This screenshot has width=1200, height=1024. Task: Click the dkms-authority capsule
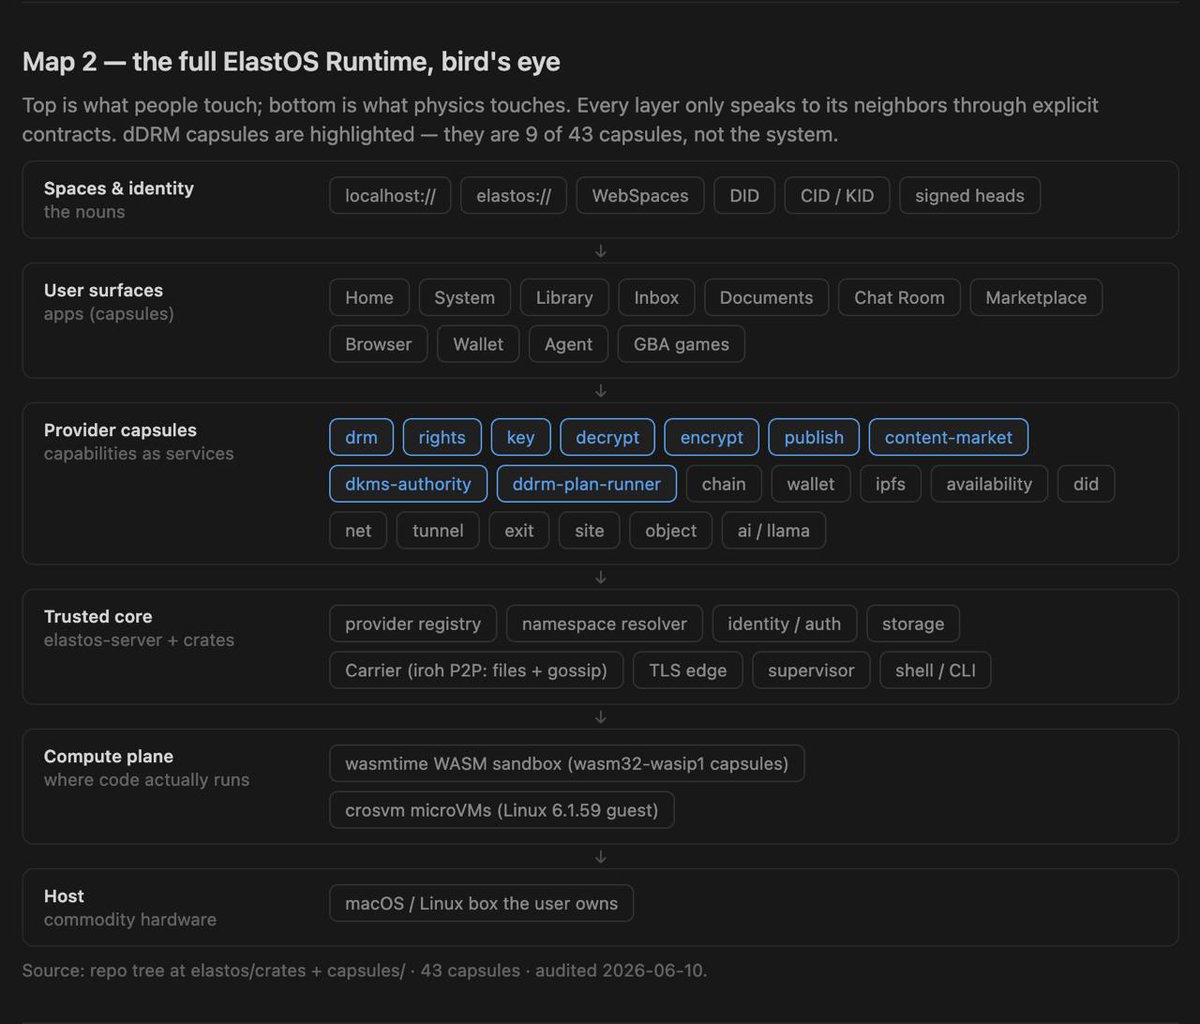(x=408, y=483)
